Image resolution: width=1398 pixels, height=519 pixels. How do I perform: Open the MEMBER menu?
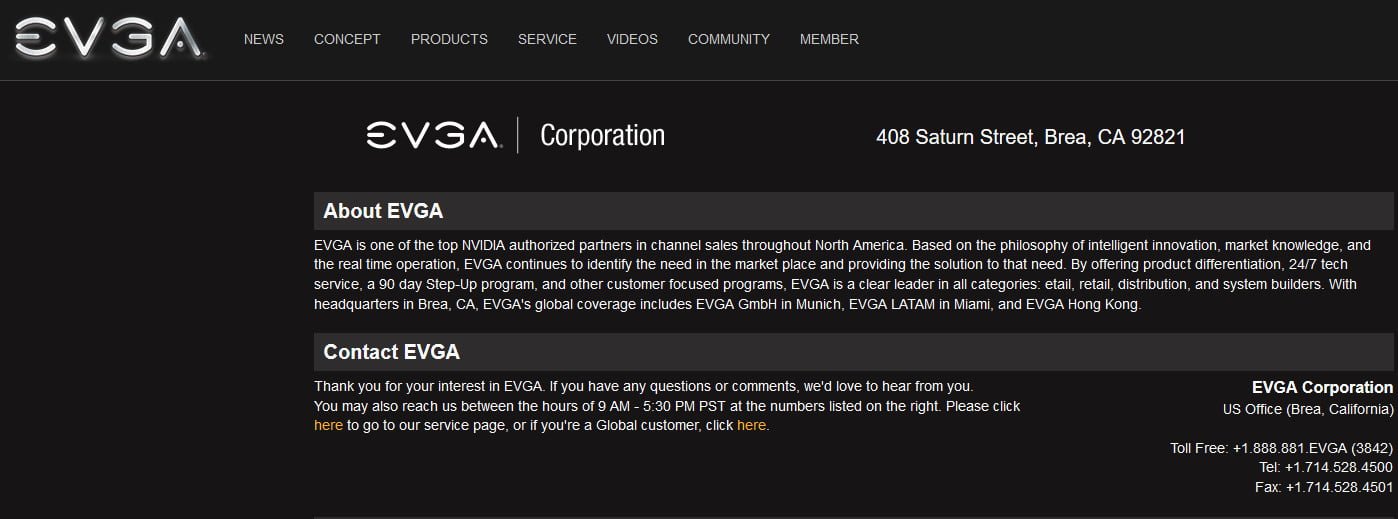[x=829, y=39]
